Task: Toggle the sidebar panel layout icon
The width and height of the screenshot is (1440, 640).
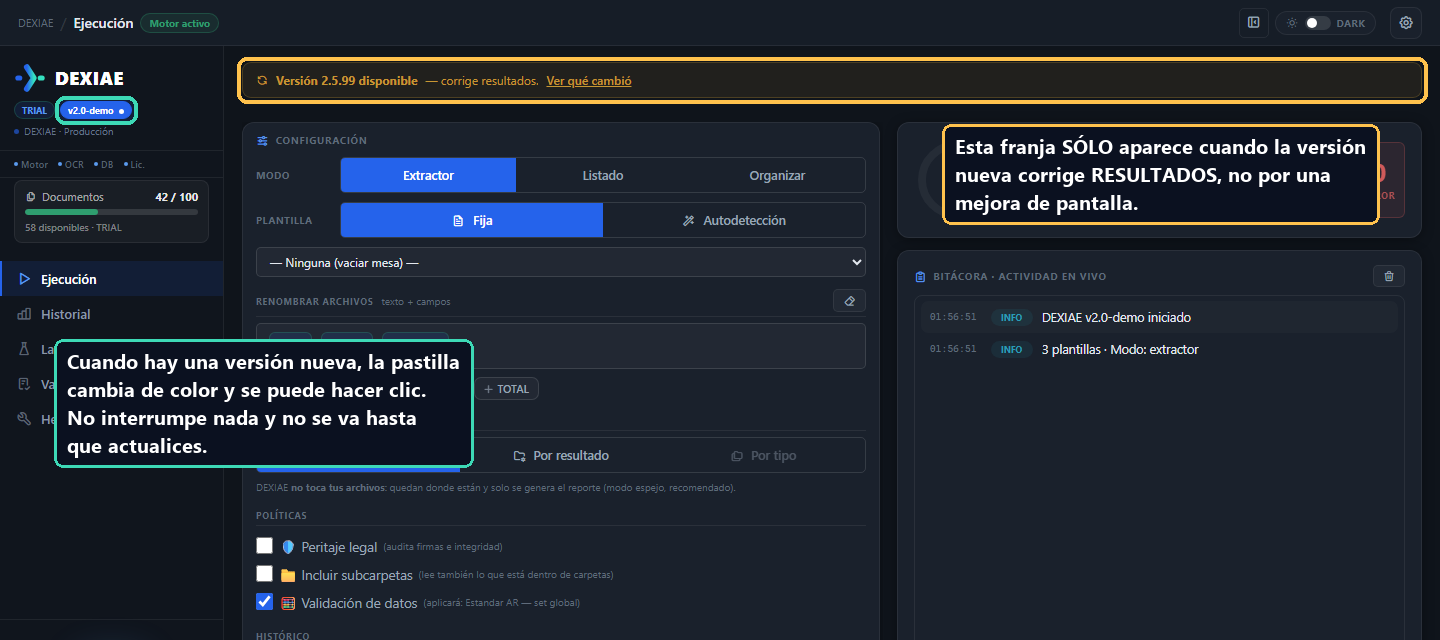Action: [1253, 23]
